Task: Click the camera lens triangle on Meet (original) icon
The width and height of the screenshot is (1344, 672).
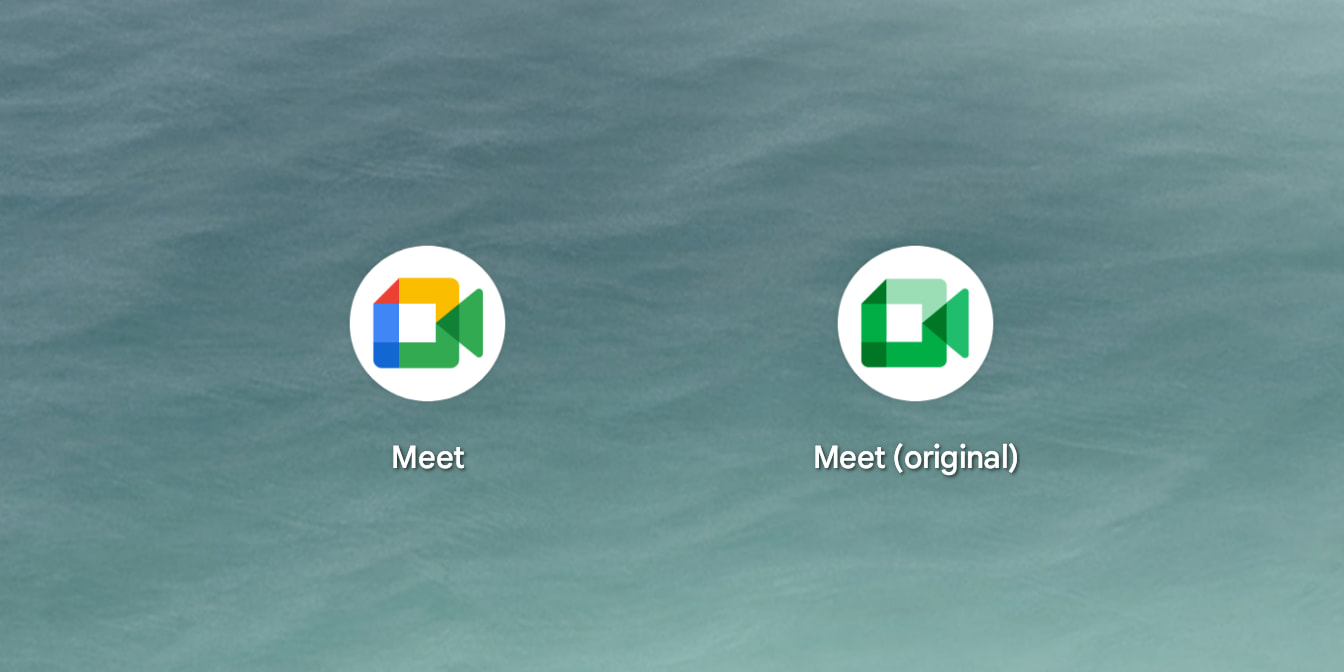Action: (x=957, y=323)
